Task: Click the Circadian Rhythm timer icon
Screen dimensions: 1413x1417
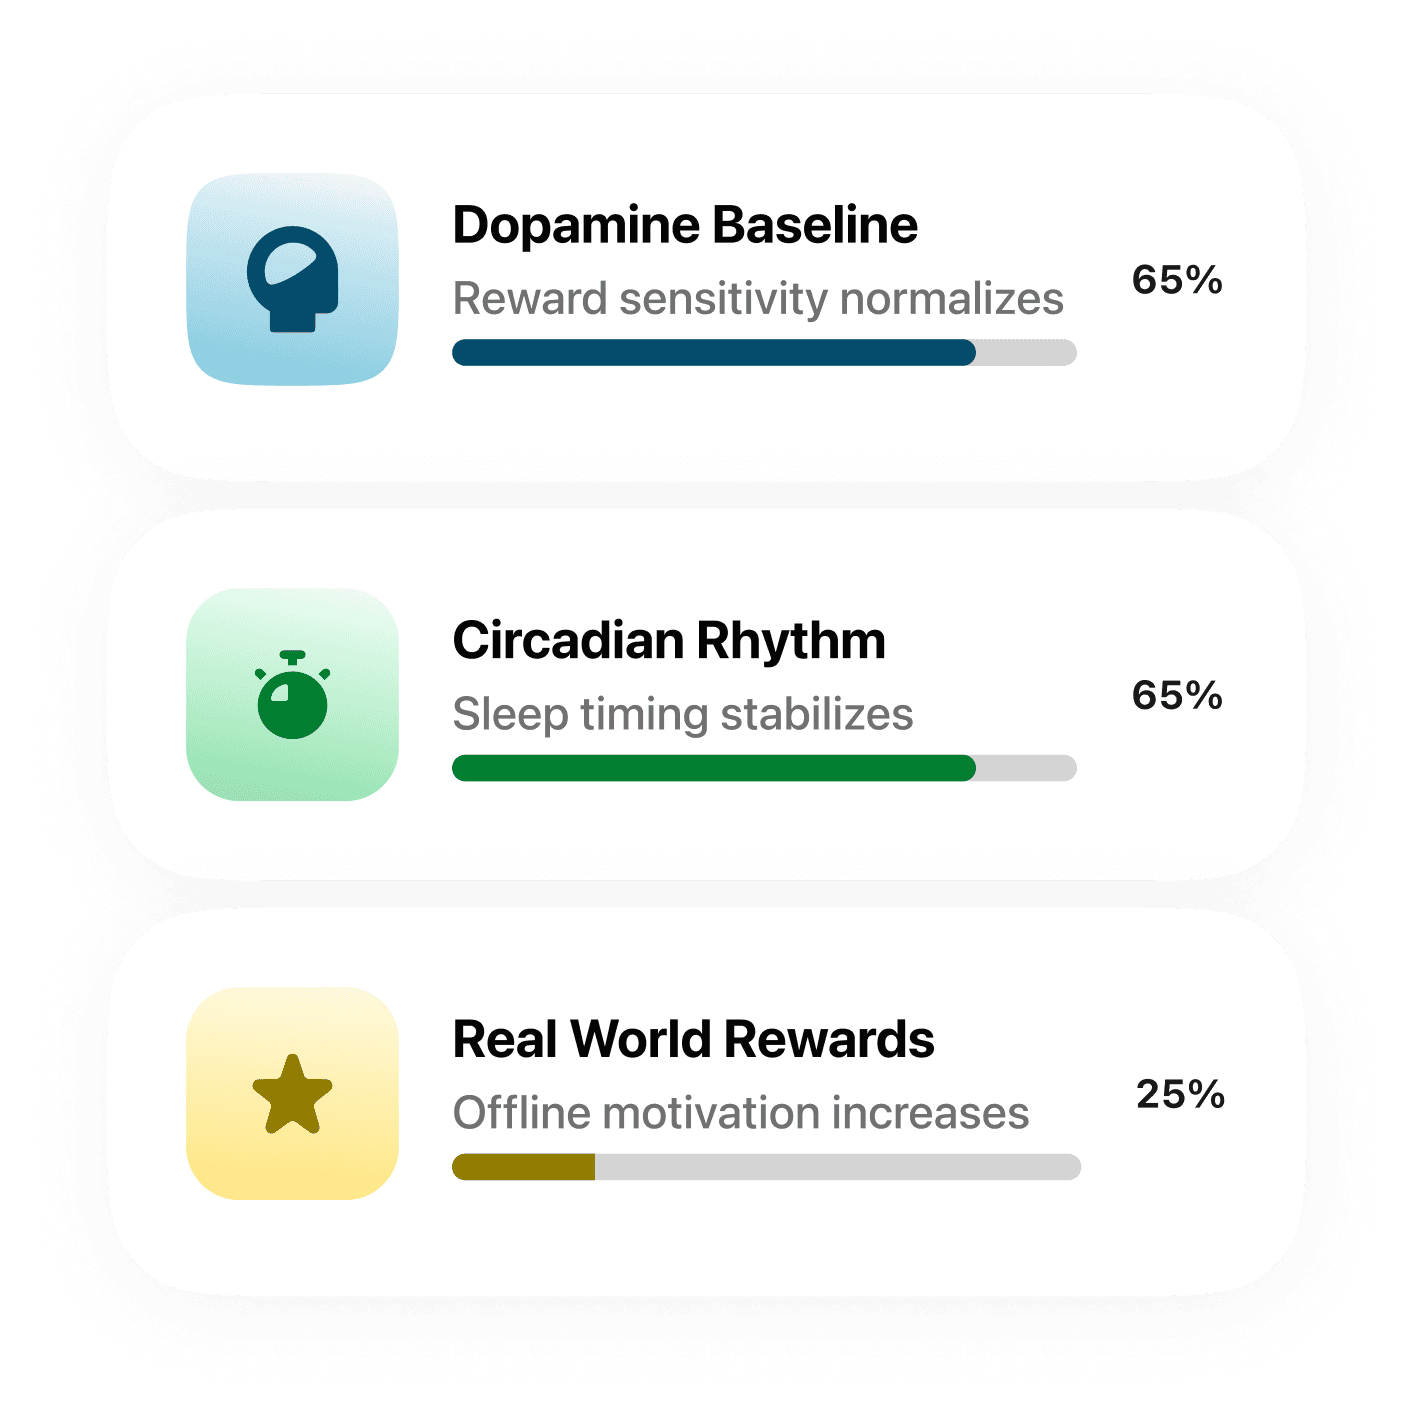Action: (x=293, y=700)
